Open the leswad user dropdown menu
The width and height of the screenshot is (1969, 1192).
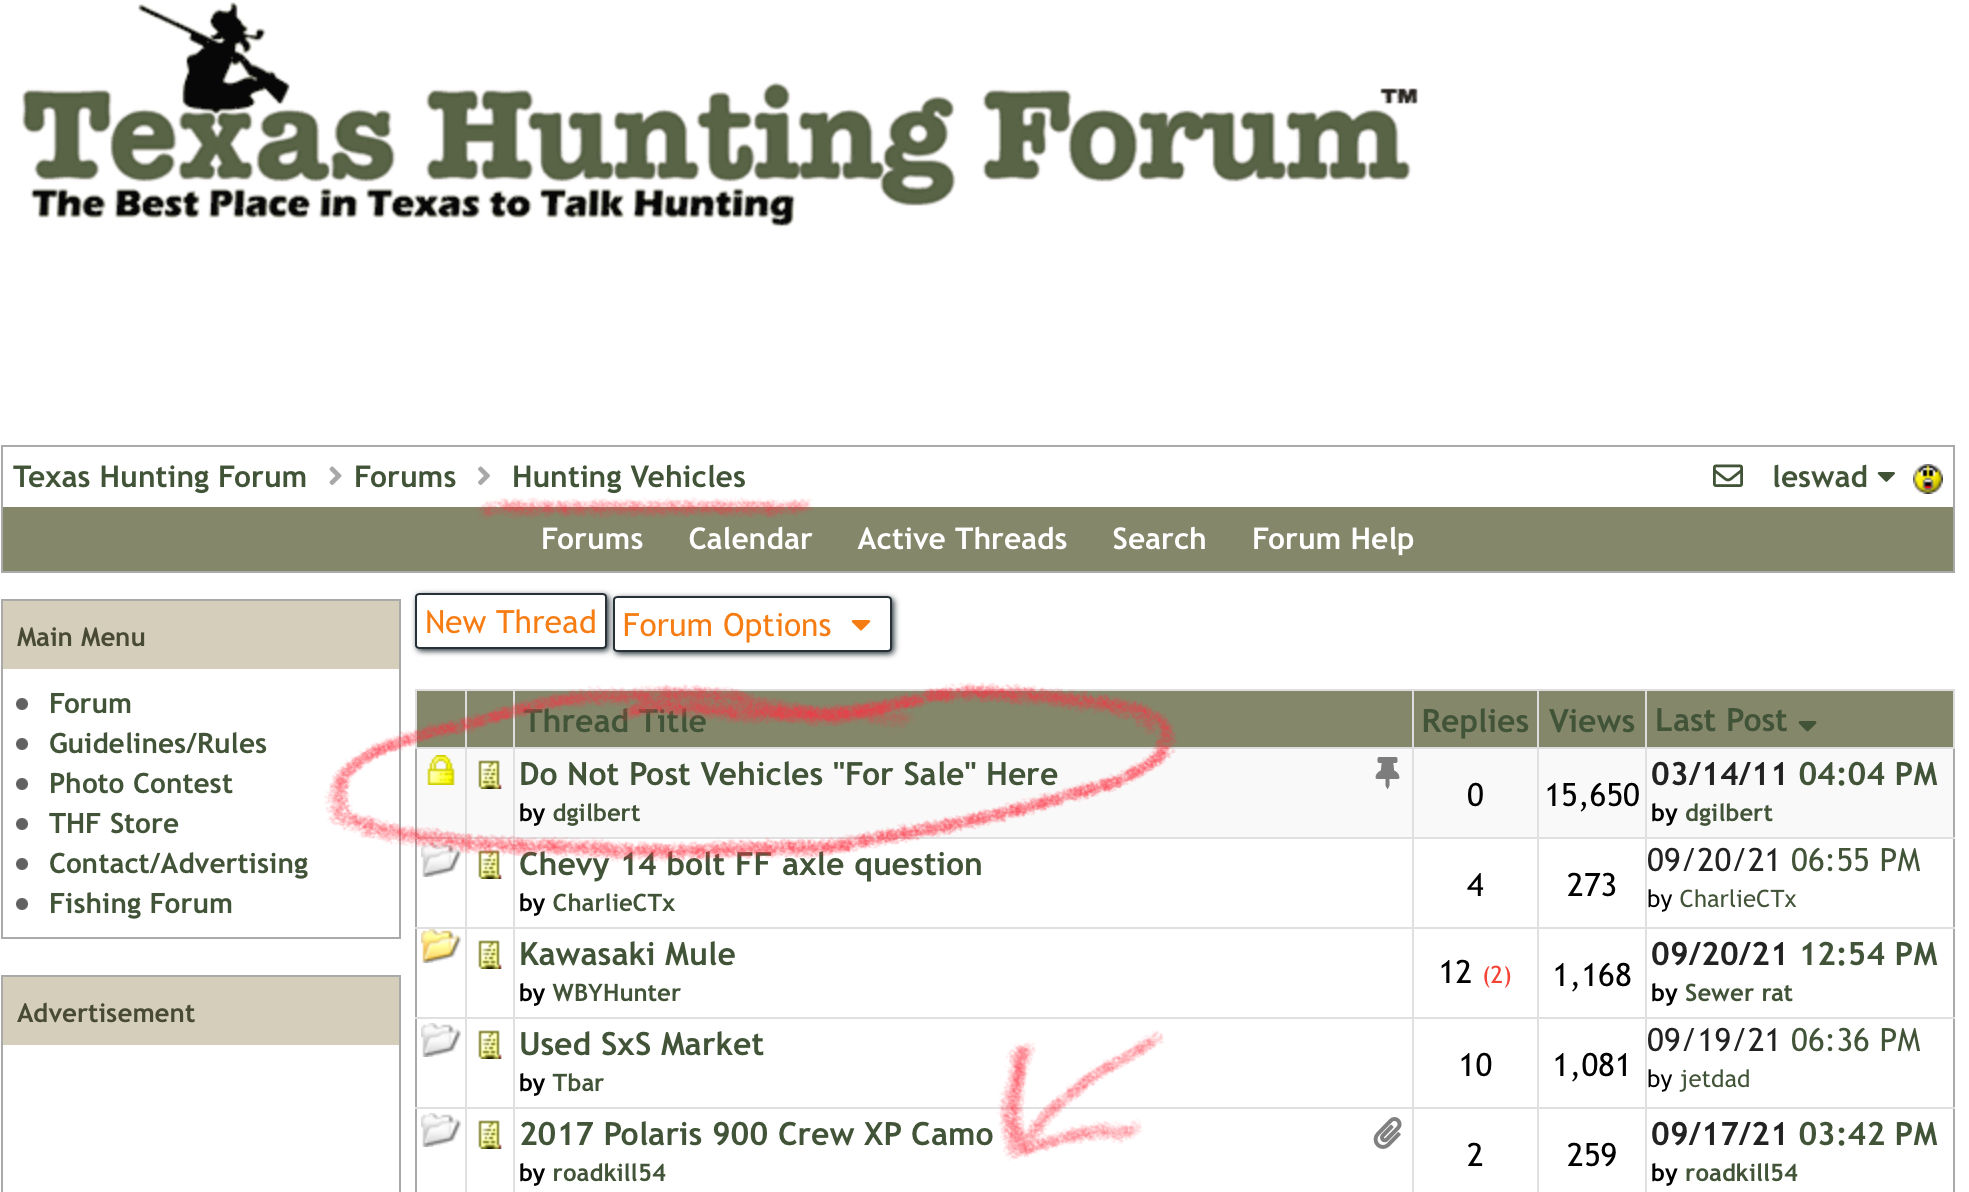(1833, 477)
